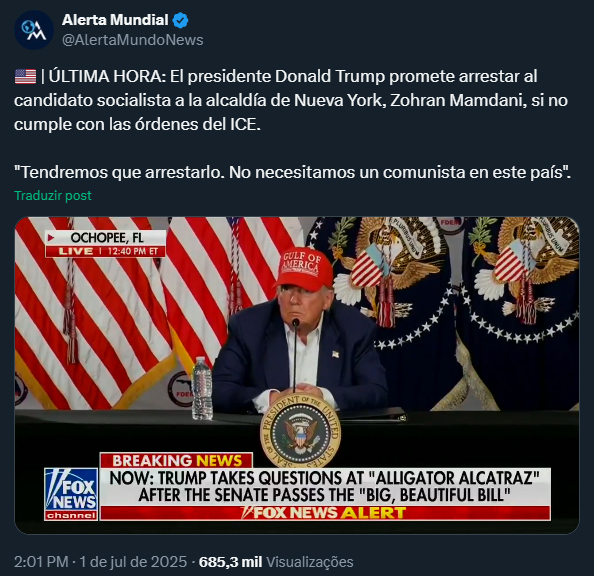The height and width of the screenshot is (576, 594).
Task: Click the red play arrow beside OCHOPEE, FL
Action: pyautogui.click(x=51, y=238)
